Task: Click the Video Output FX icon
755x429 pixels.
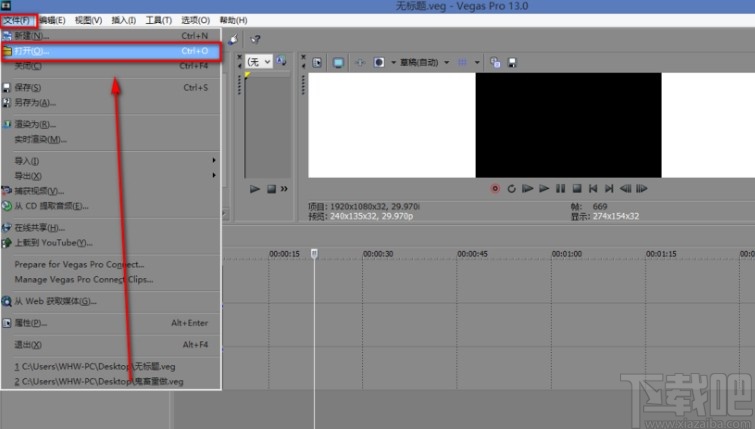Action: [360, 63]
